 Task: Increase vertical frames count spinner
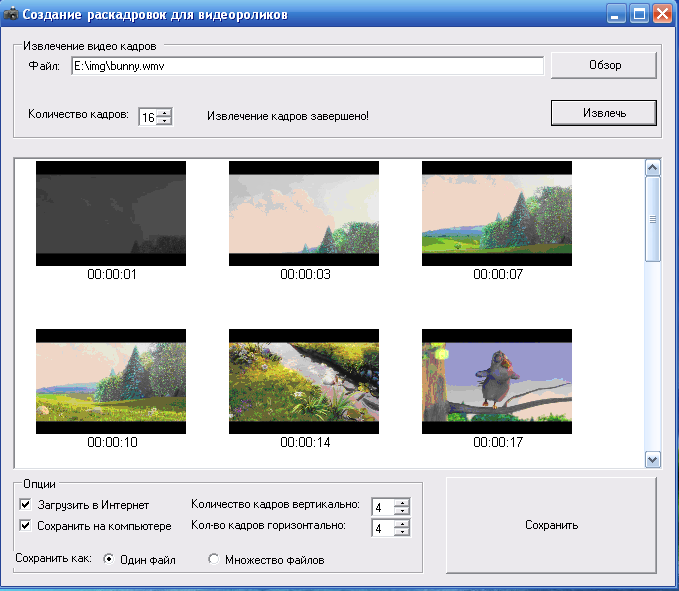tap(402, 503)
